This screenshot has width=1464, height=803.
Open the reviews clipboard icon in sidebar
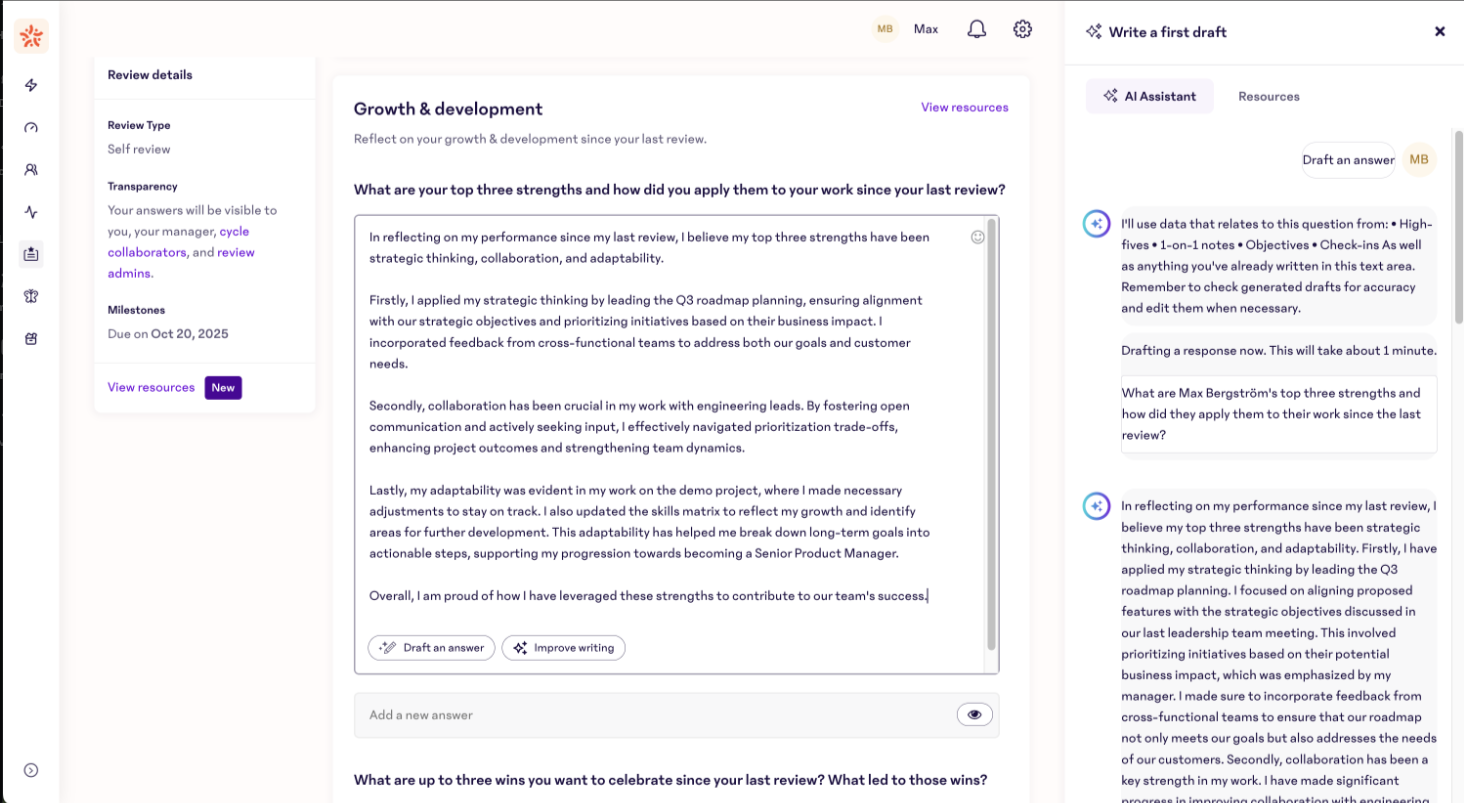31,254
